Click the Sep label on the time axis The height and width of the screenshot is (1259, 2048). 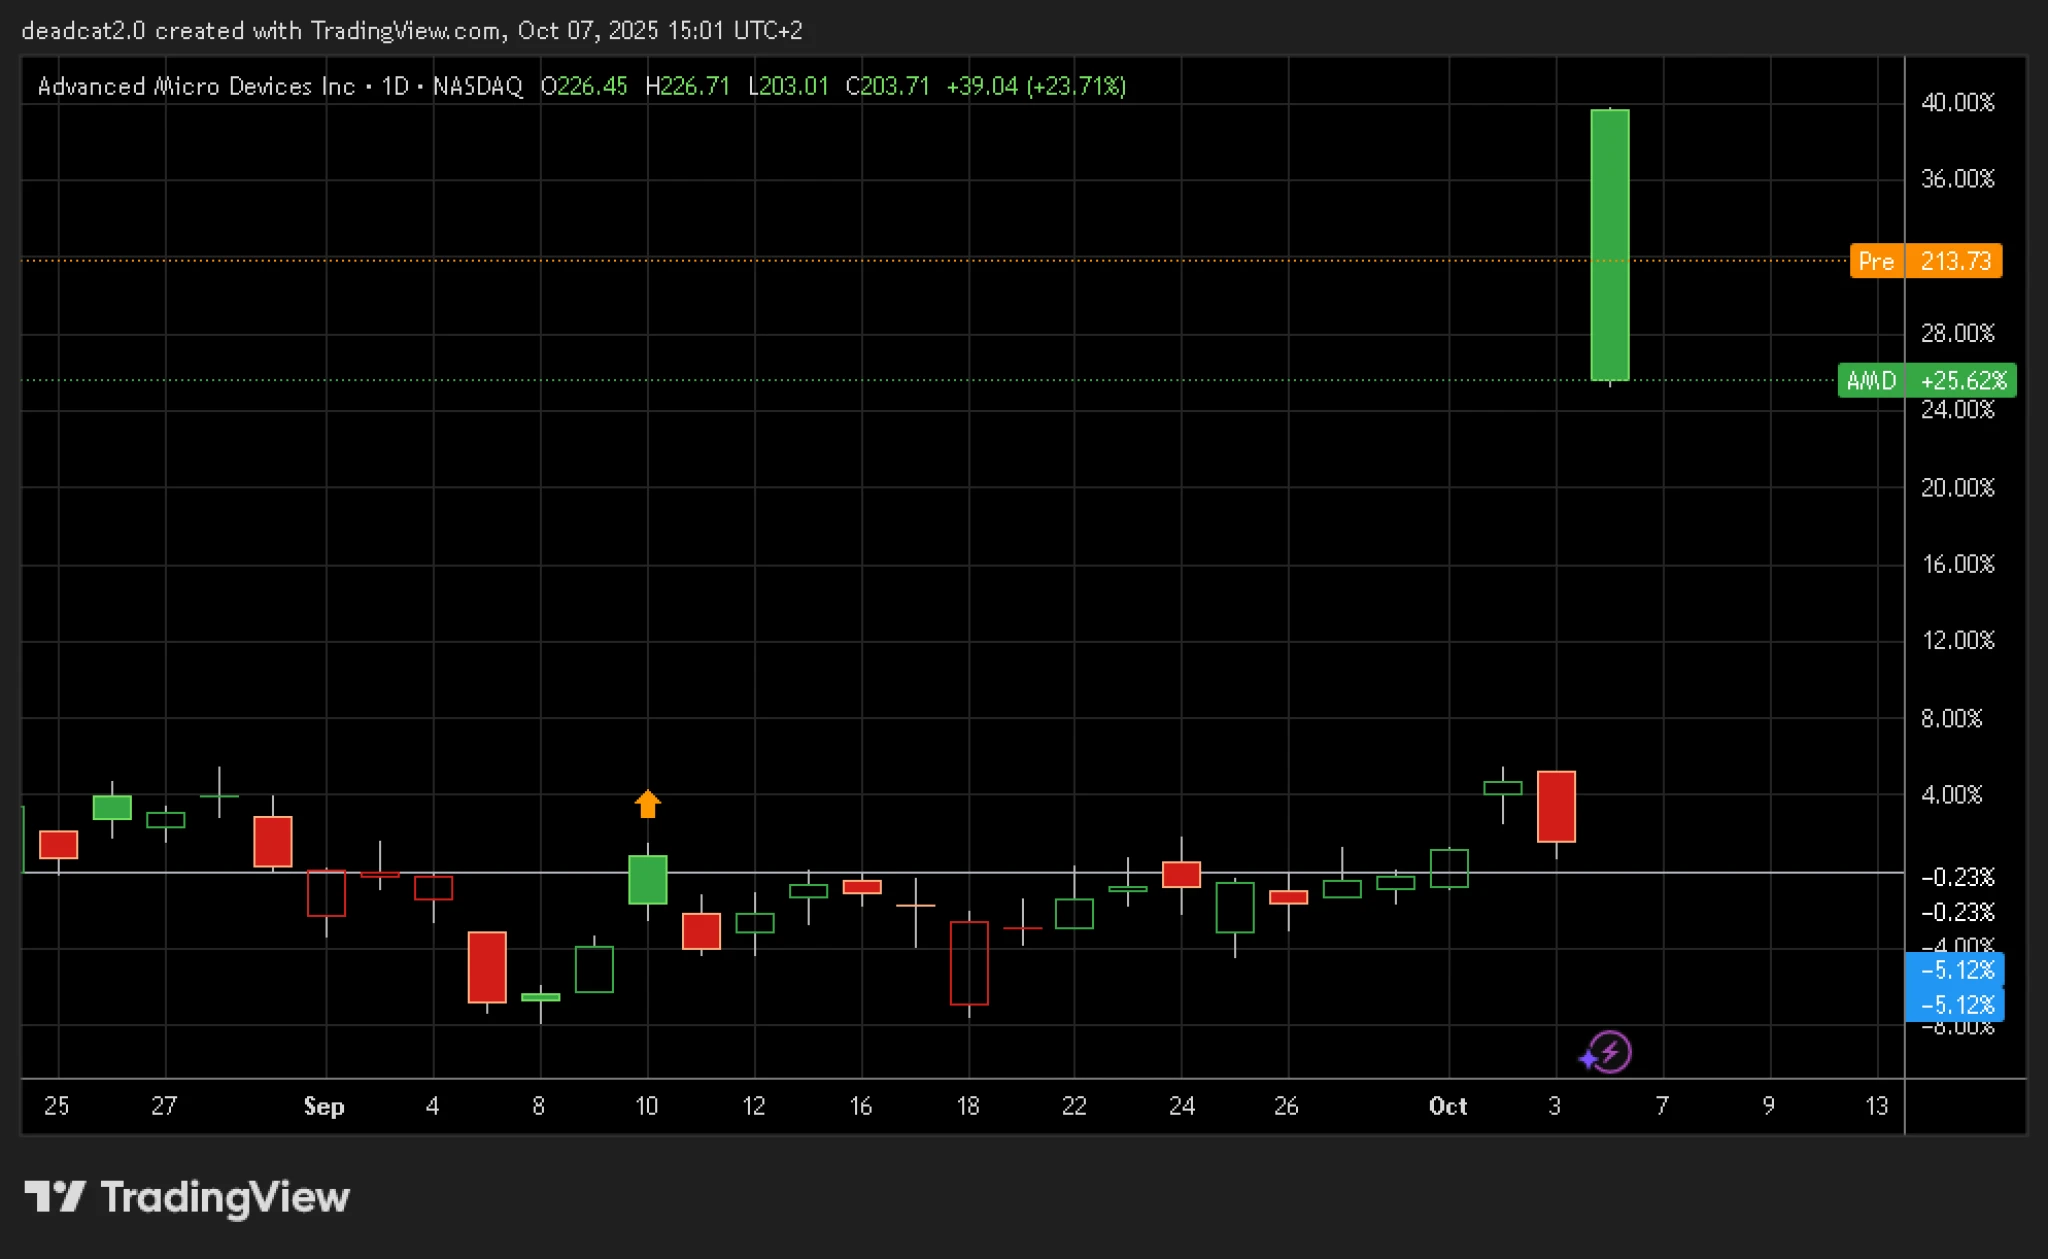(x=323, y=1106)
